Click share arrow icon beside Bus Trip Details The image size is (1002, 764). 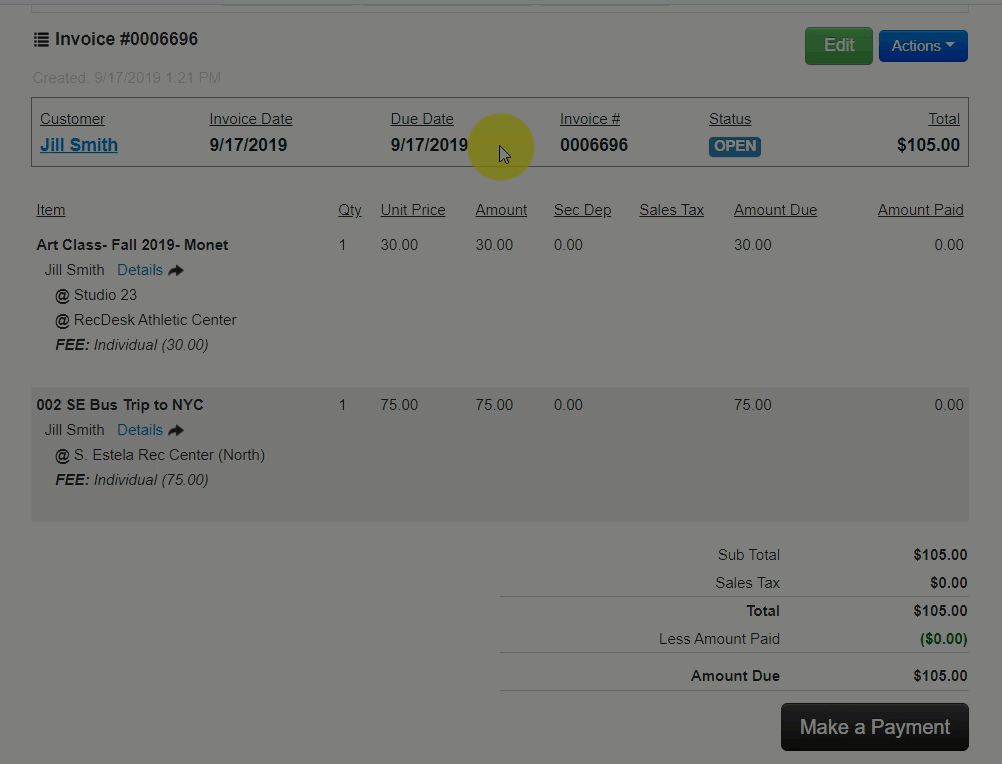pyautogui.click(x=176, y=430)
